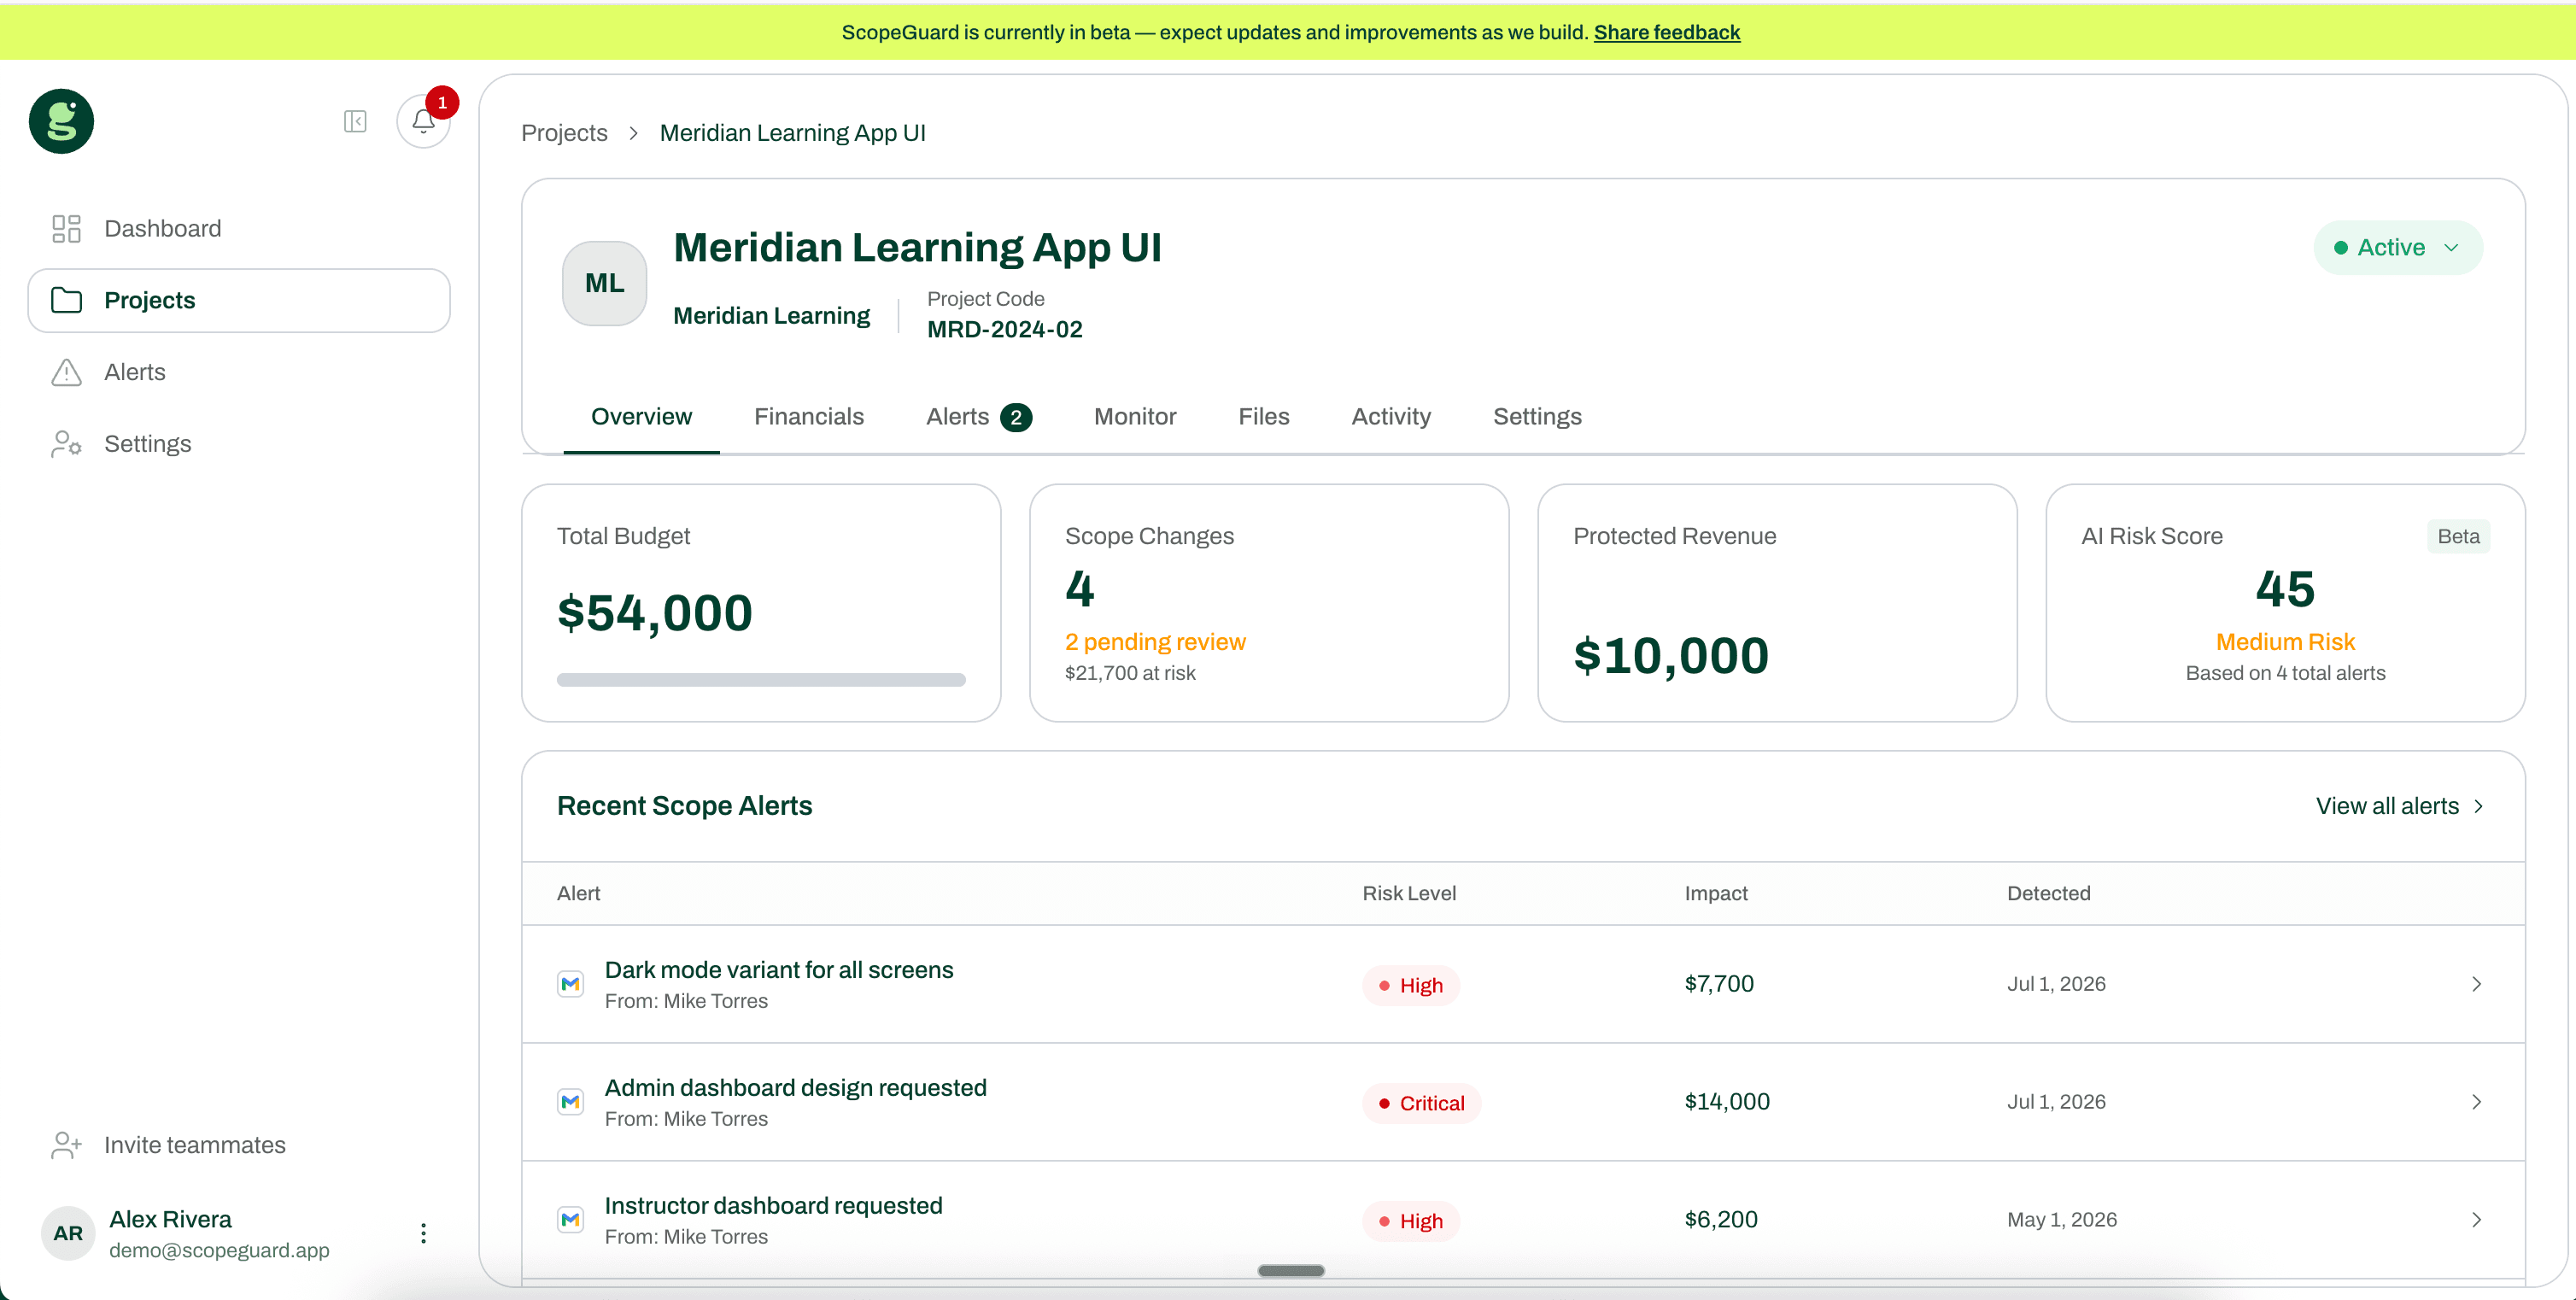Click the Dashboard grid icon
The image size is (2576, 1300).
click(66, 229)
